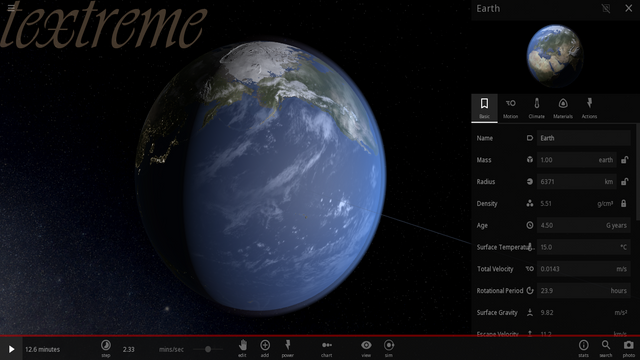Close the Earth properties panel
Viewport: 640px width, 360px height.
point(629,8)
